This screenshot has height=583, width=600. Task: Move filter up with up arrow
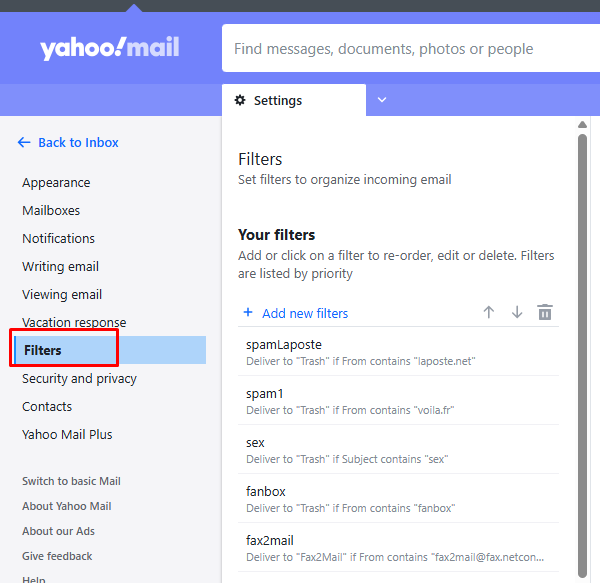(489, 312)
